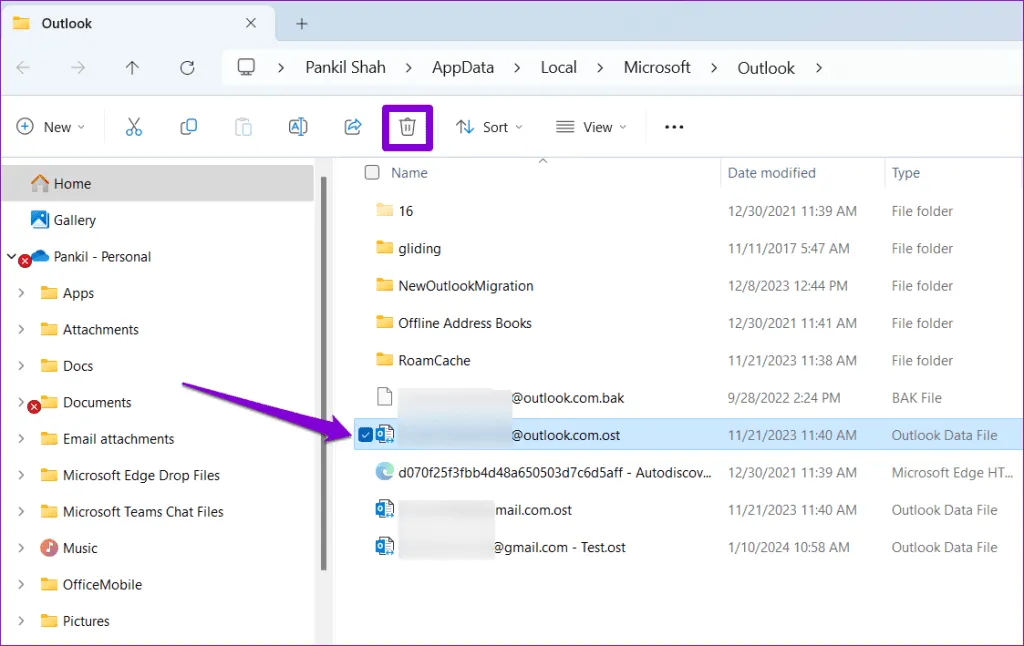1024x646 pixels.
Task: Open the See more ellipsis menu
Action: (674, 127)
